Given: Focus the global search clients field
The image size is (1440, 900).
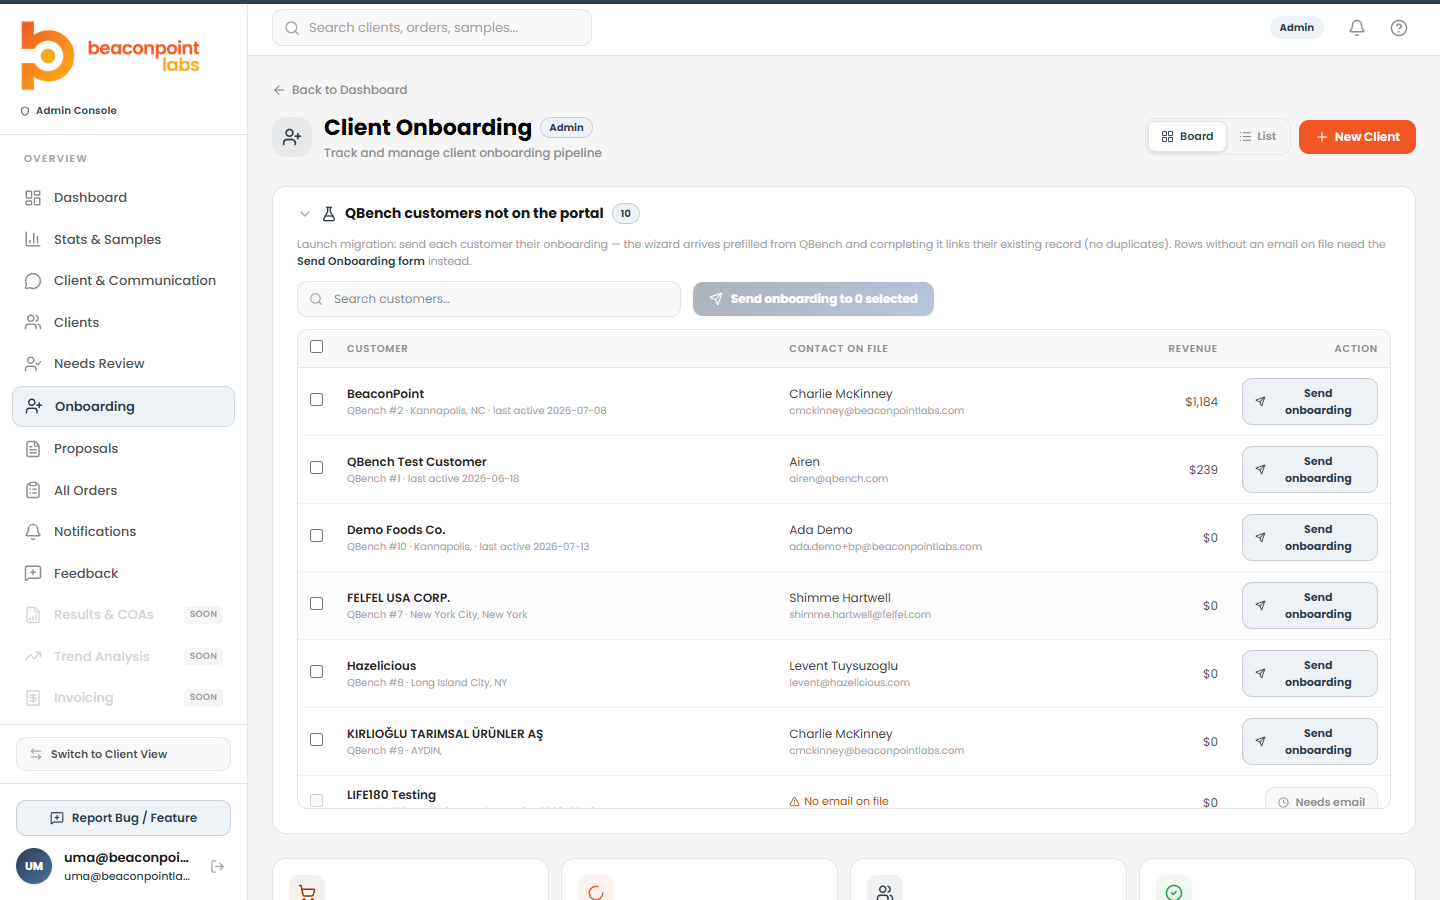Looking at the screenshot, I should 432,28.
